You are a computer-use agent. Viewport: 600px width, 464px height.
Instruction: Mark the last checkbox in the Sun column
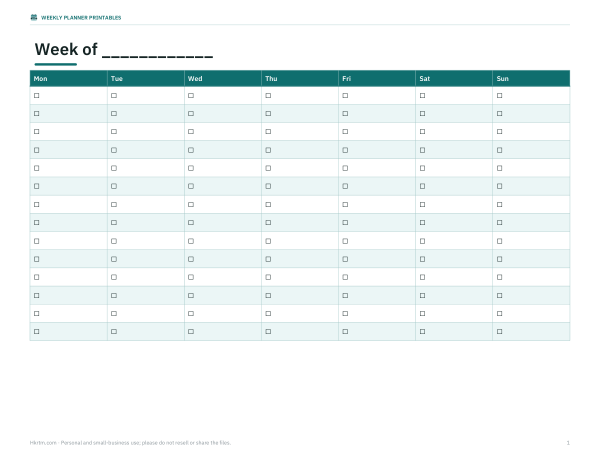[x=499, y=332]
